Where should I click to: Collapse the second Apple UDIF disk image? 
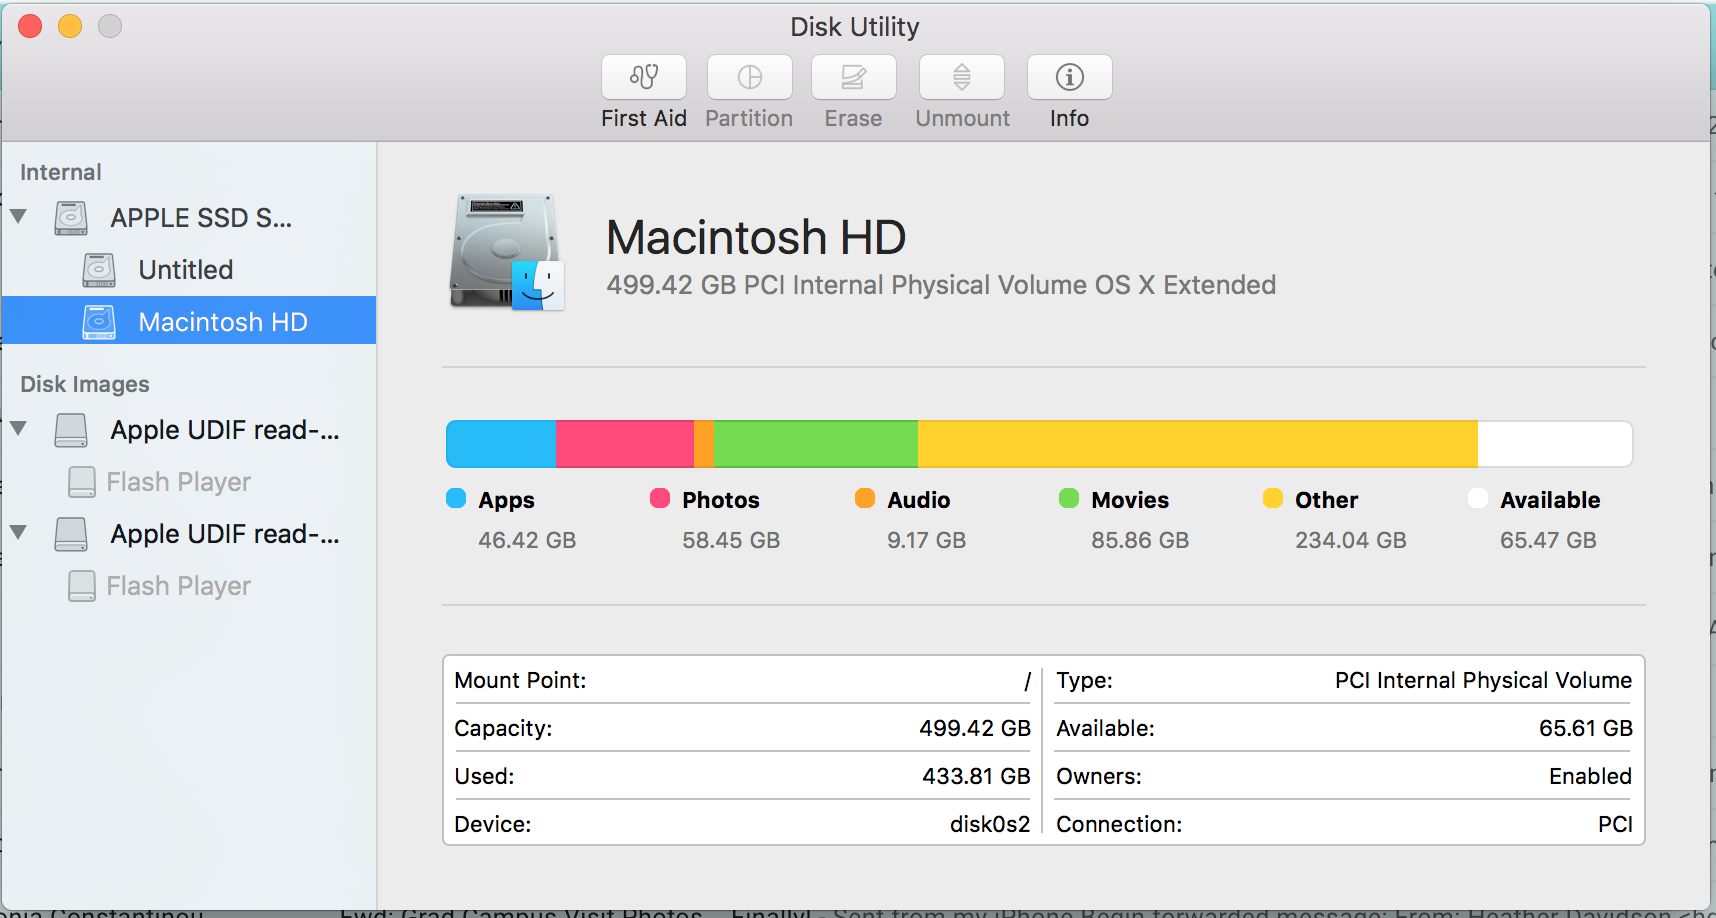click(18, 533)
